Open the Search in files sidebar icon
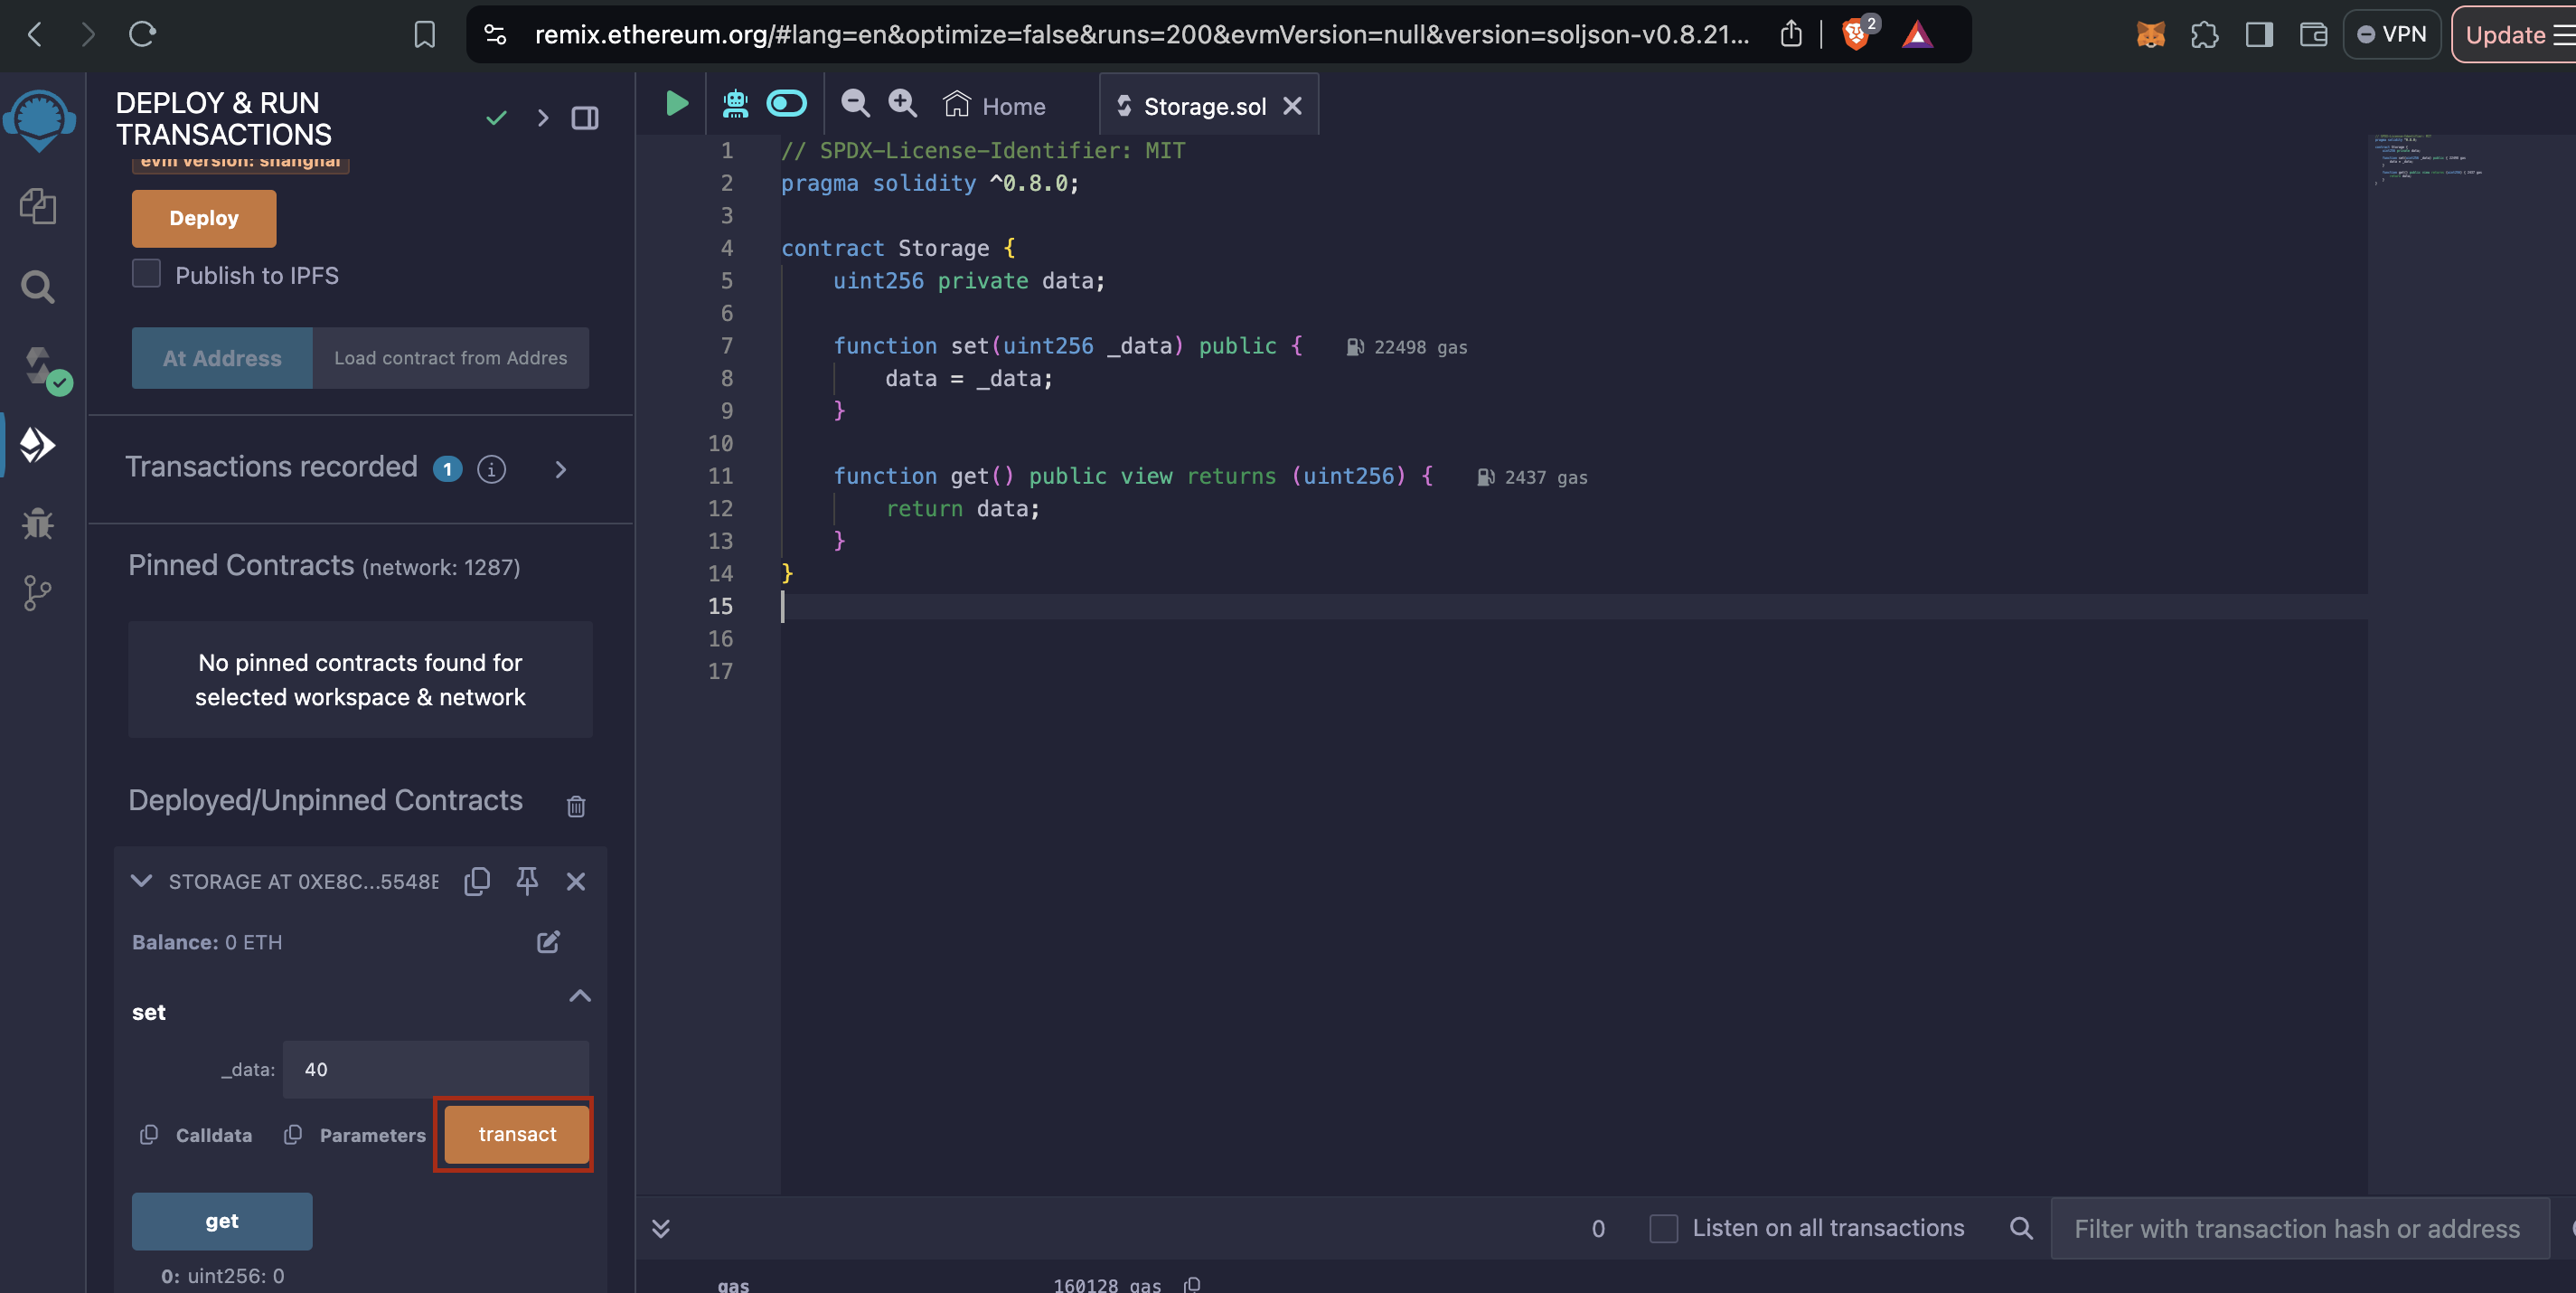Screen dimensions: 2576x1293 [x=38, y=287]
